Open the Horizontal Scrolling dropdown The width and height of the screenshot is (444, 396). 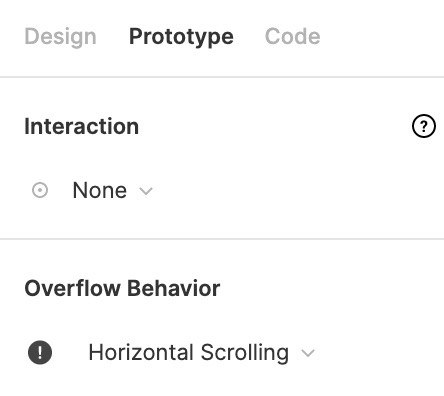[202, 353]
